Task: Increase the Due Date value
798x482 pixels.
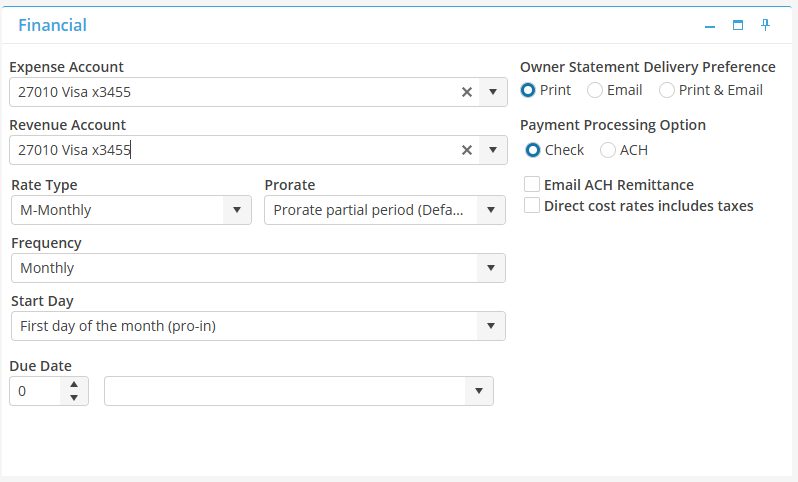Action: (x=74, y=384)
